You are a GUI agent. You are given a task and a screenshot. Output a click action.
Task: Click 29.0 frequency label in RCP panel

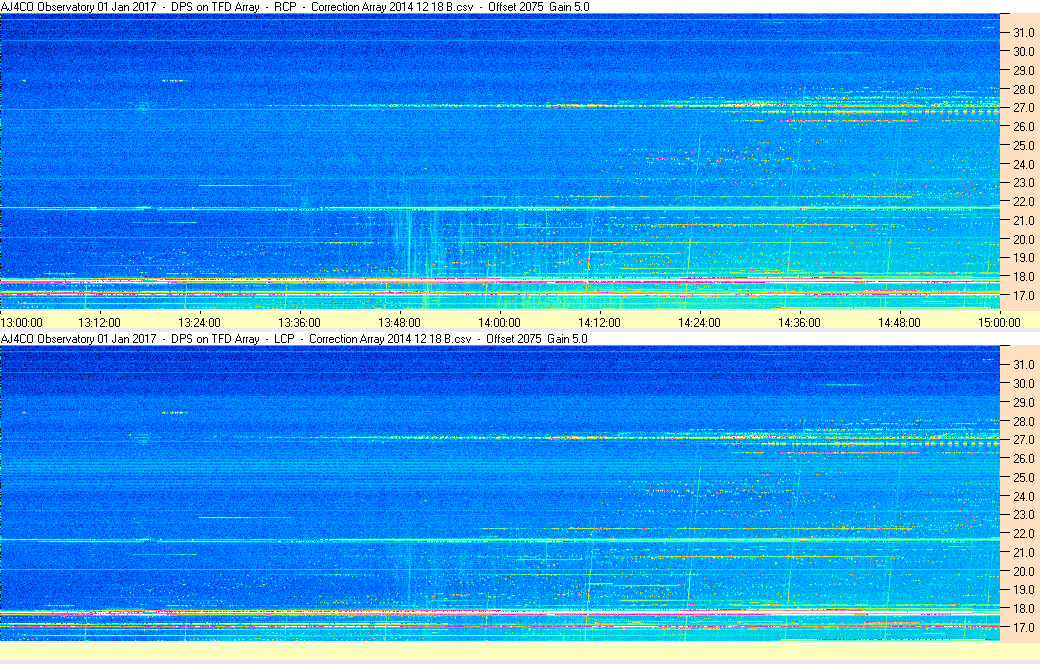coord(1020,71)
